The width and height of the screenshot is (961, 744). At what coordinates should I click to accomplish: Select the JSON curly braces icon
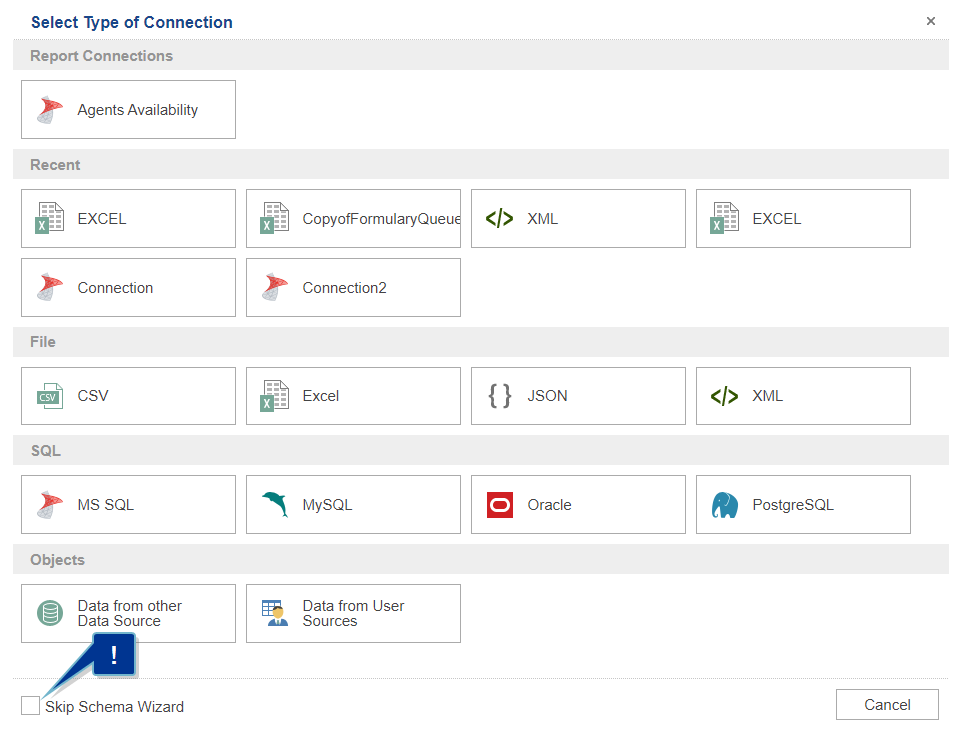pyautogui.click(x=499, y=396)
